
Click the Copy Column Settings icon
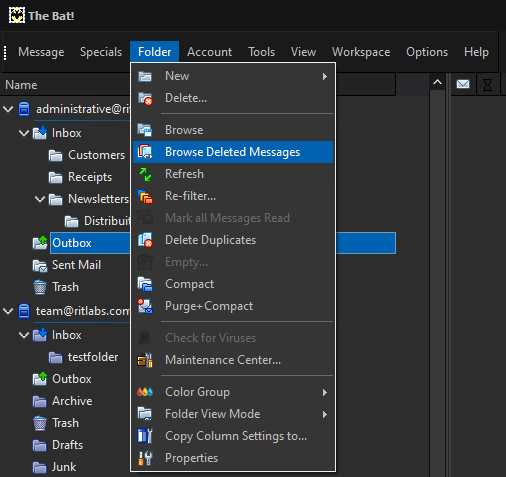(x=145, y=436)
